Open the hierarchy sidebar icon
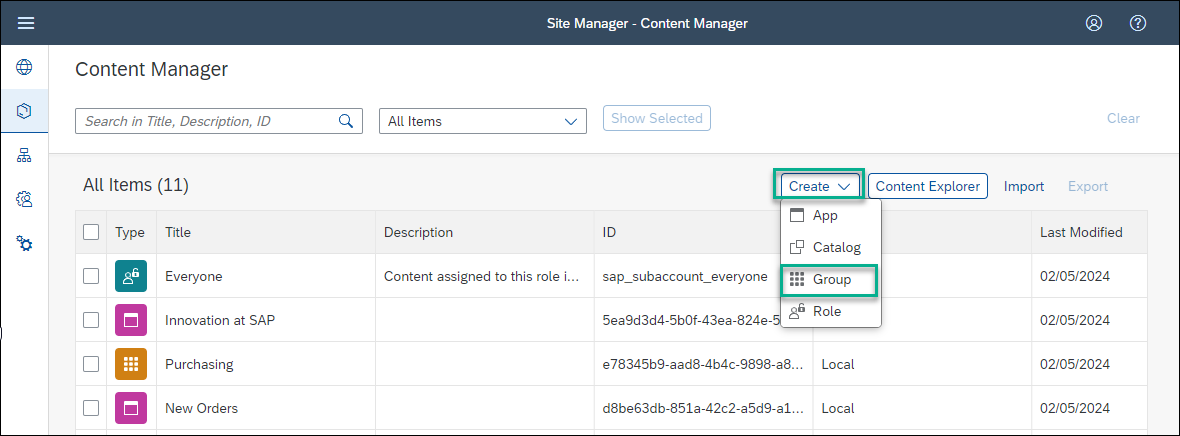 pos(25,155)
